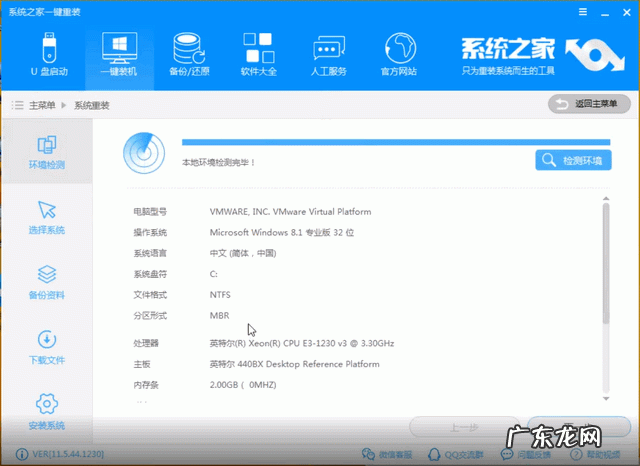Open QQ交流群 QQ group link

(456, 454)
